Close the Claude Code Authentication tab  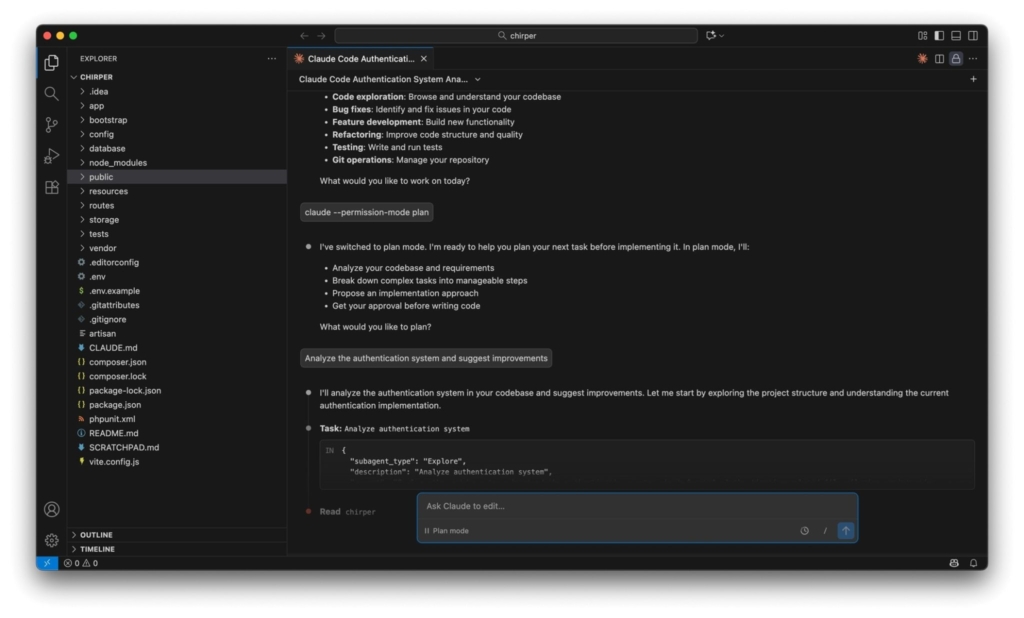tap(424, 59)
